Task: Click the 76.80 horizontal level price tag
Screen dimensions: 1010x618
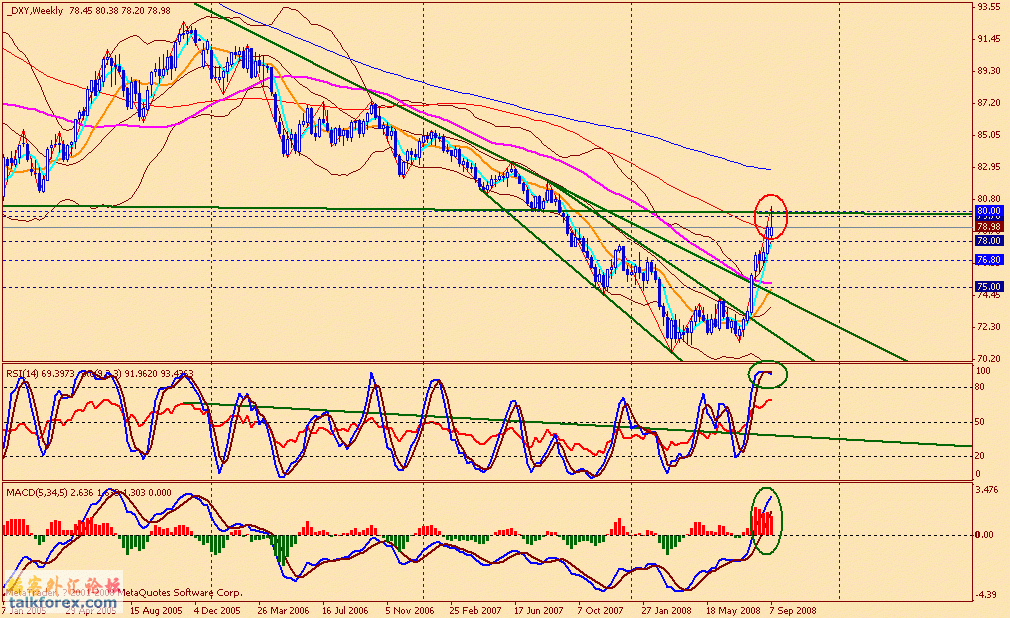Action: click(988, 260)
